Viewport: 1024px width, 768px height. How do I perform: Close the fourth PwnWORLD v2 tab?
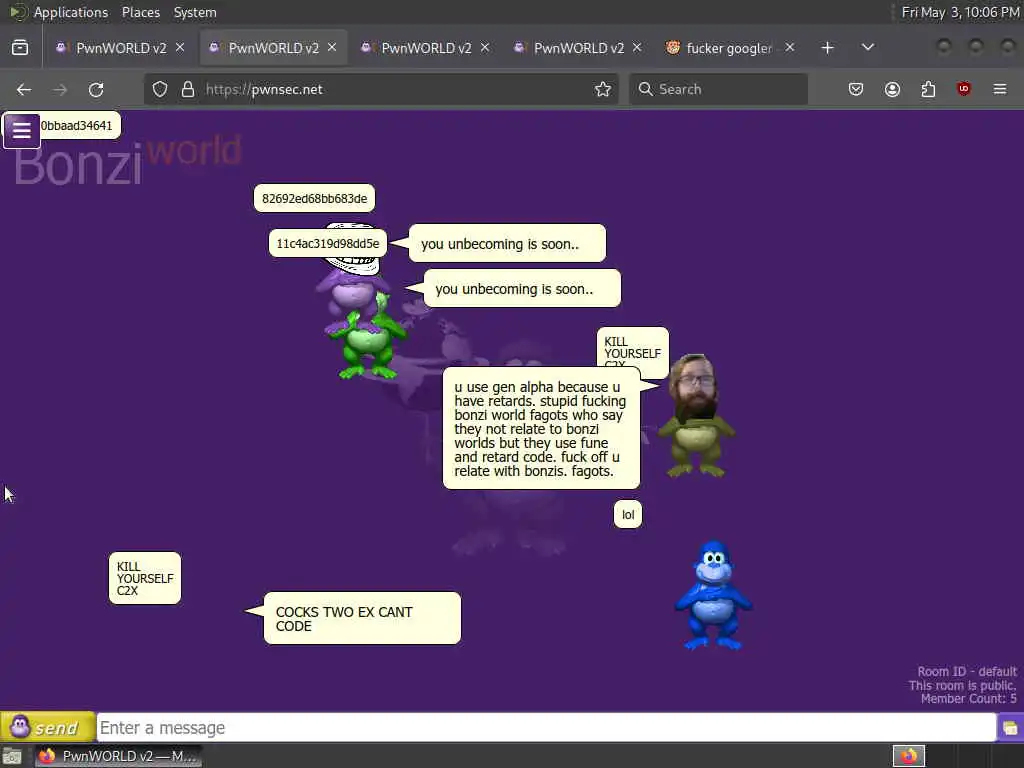click(x=637, y=48)
